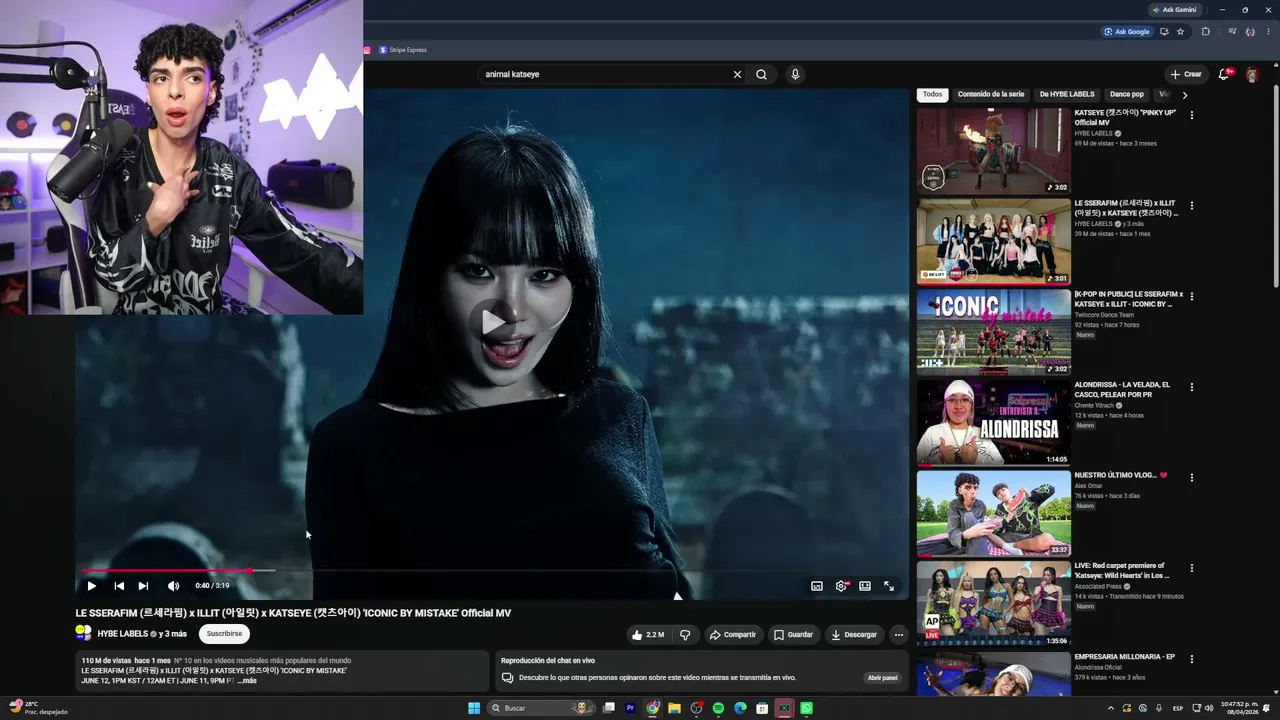The height and width of the screenshot is (720, 1280).
Task: Open Premiere Pro from the taskbar
Action: click(x=630, y=708)
